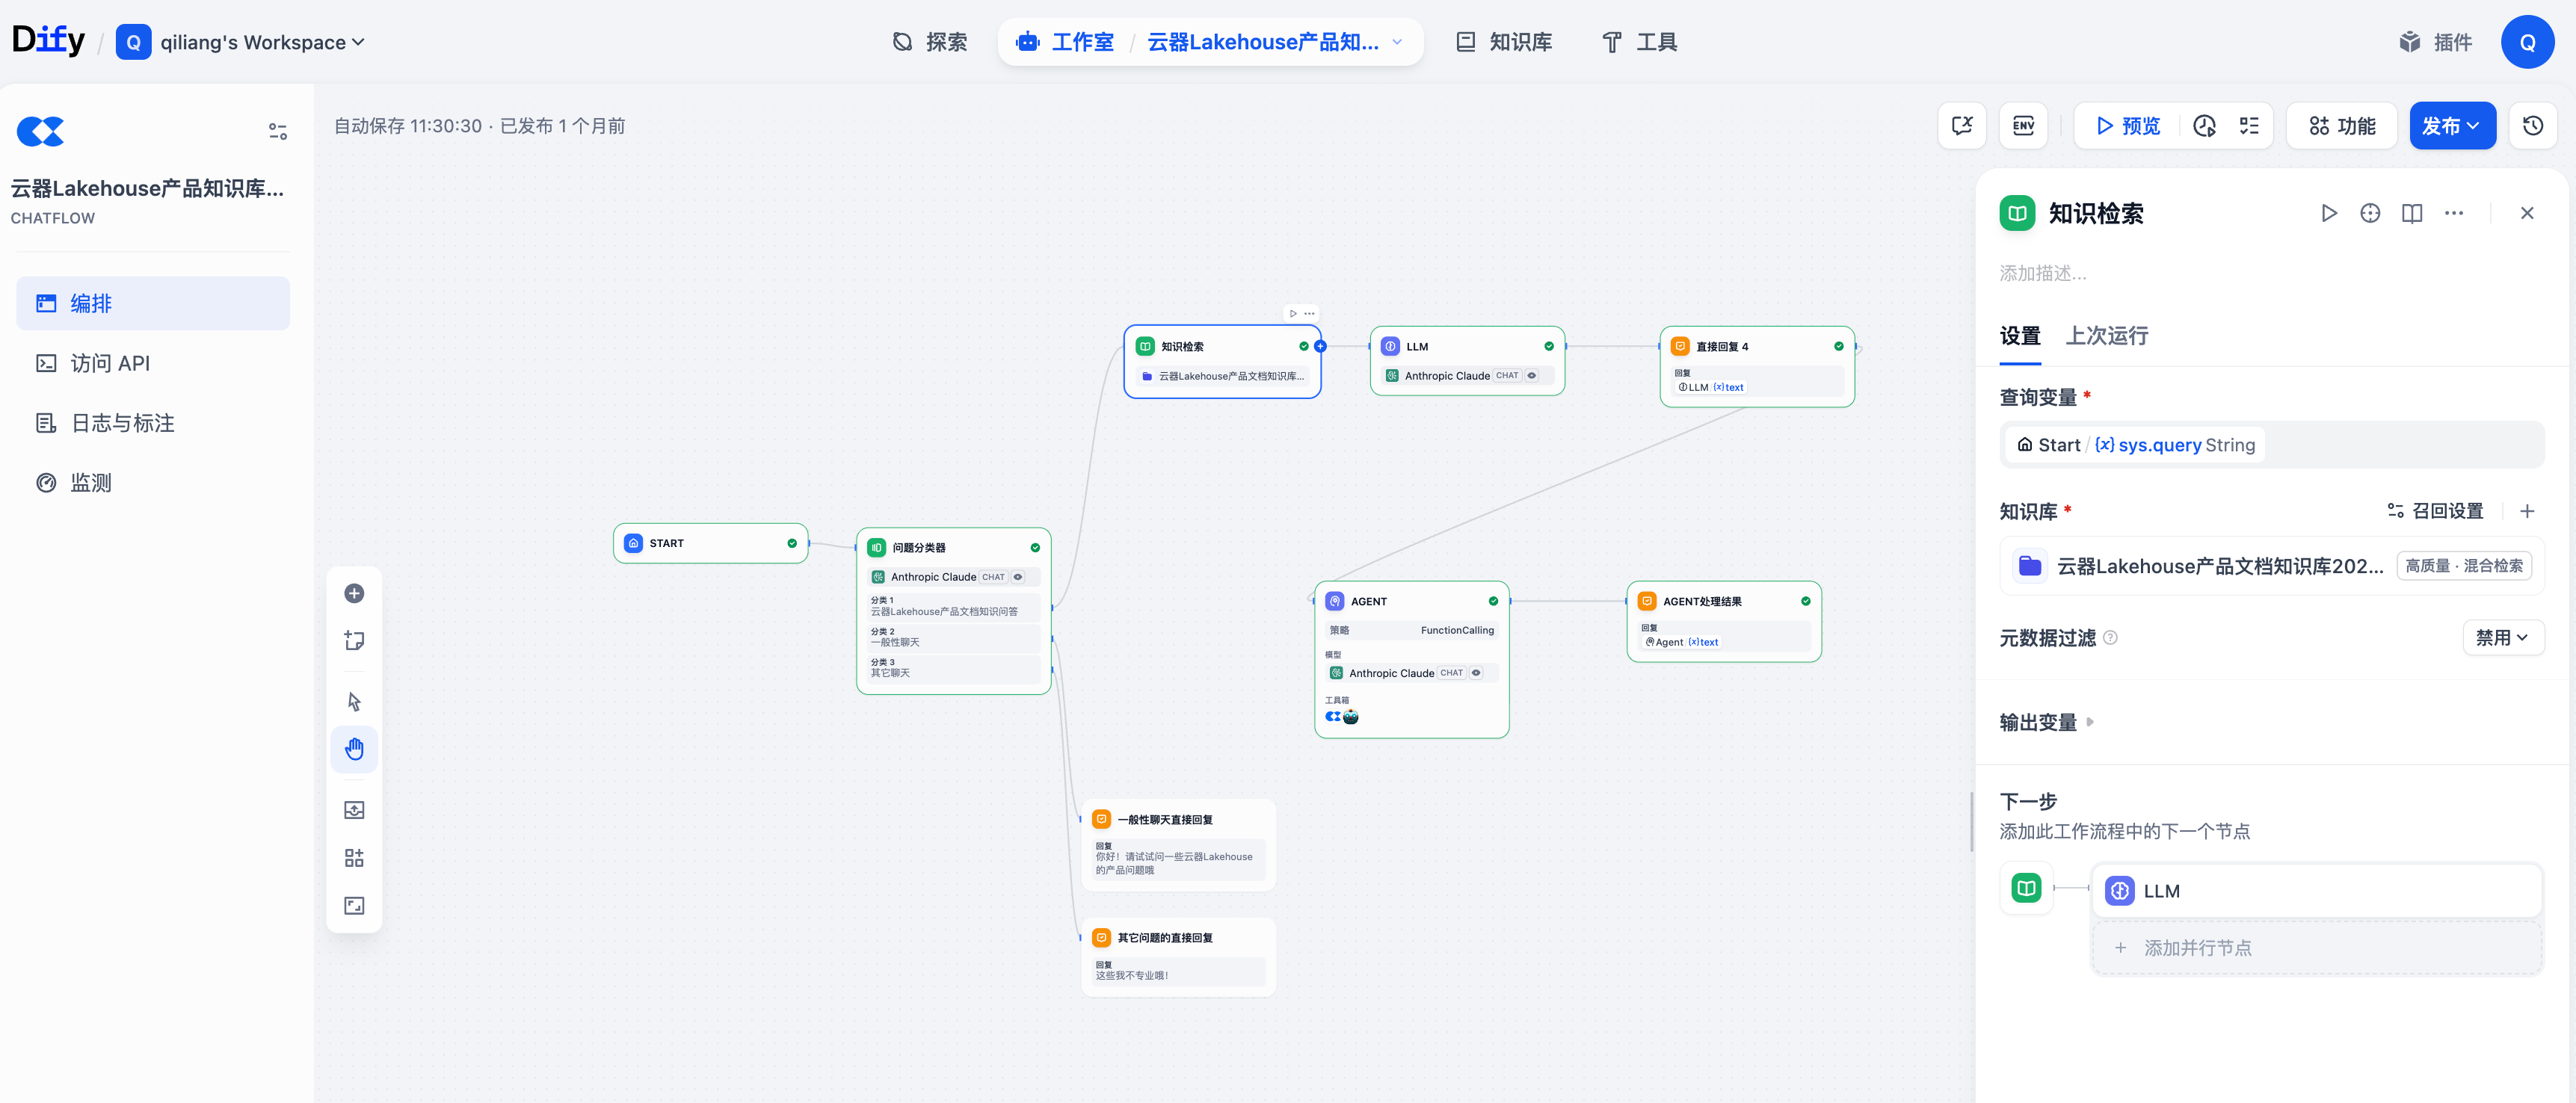Screen dimensions: 2576x1103
Task: Open version history clock icon
Action: pyautogui.click(x=2533, y=126)
